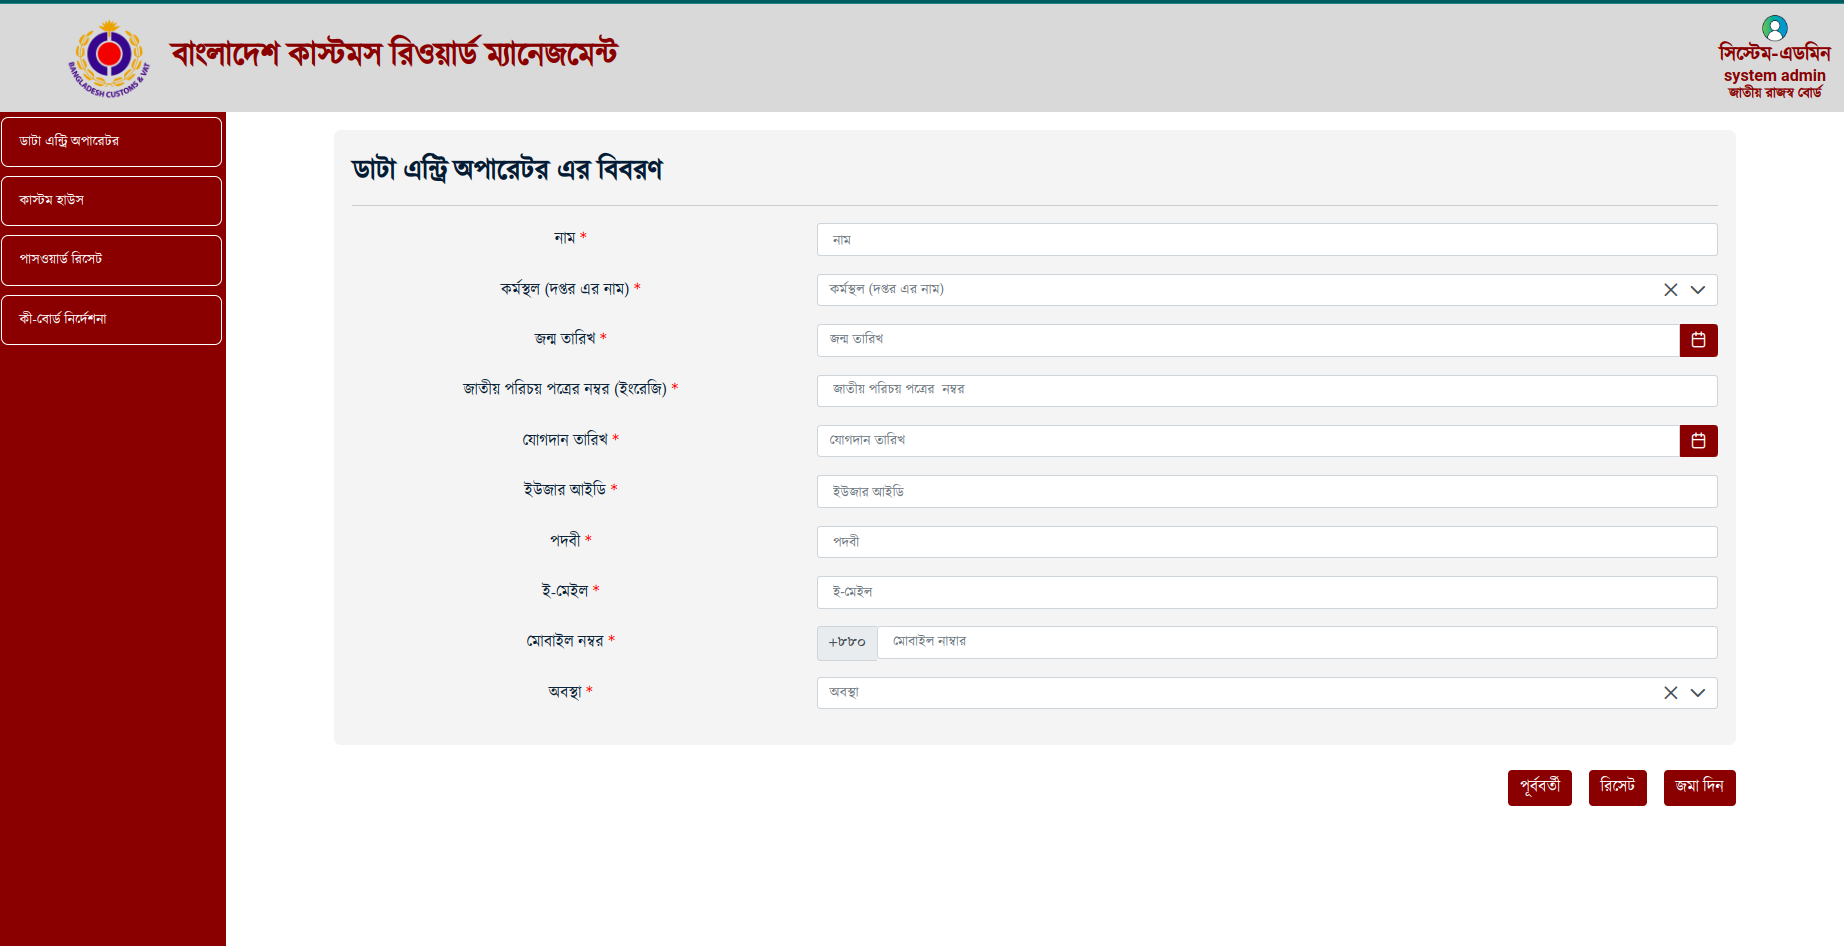Clear the কর্মস্থল selection with X icon
The height and width of the screenshot is (946, 1844).
[1670, 290]
